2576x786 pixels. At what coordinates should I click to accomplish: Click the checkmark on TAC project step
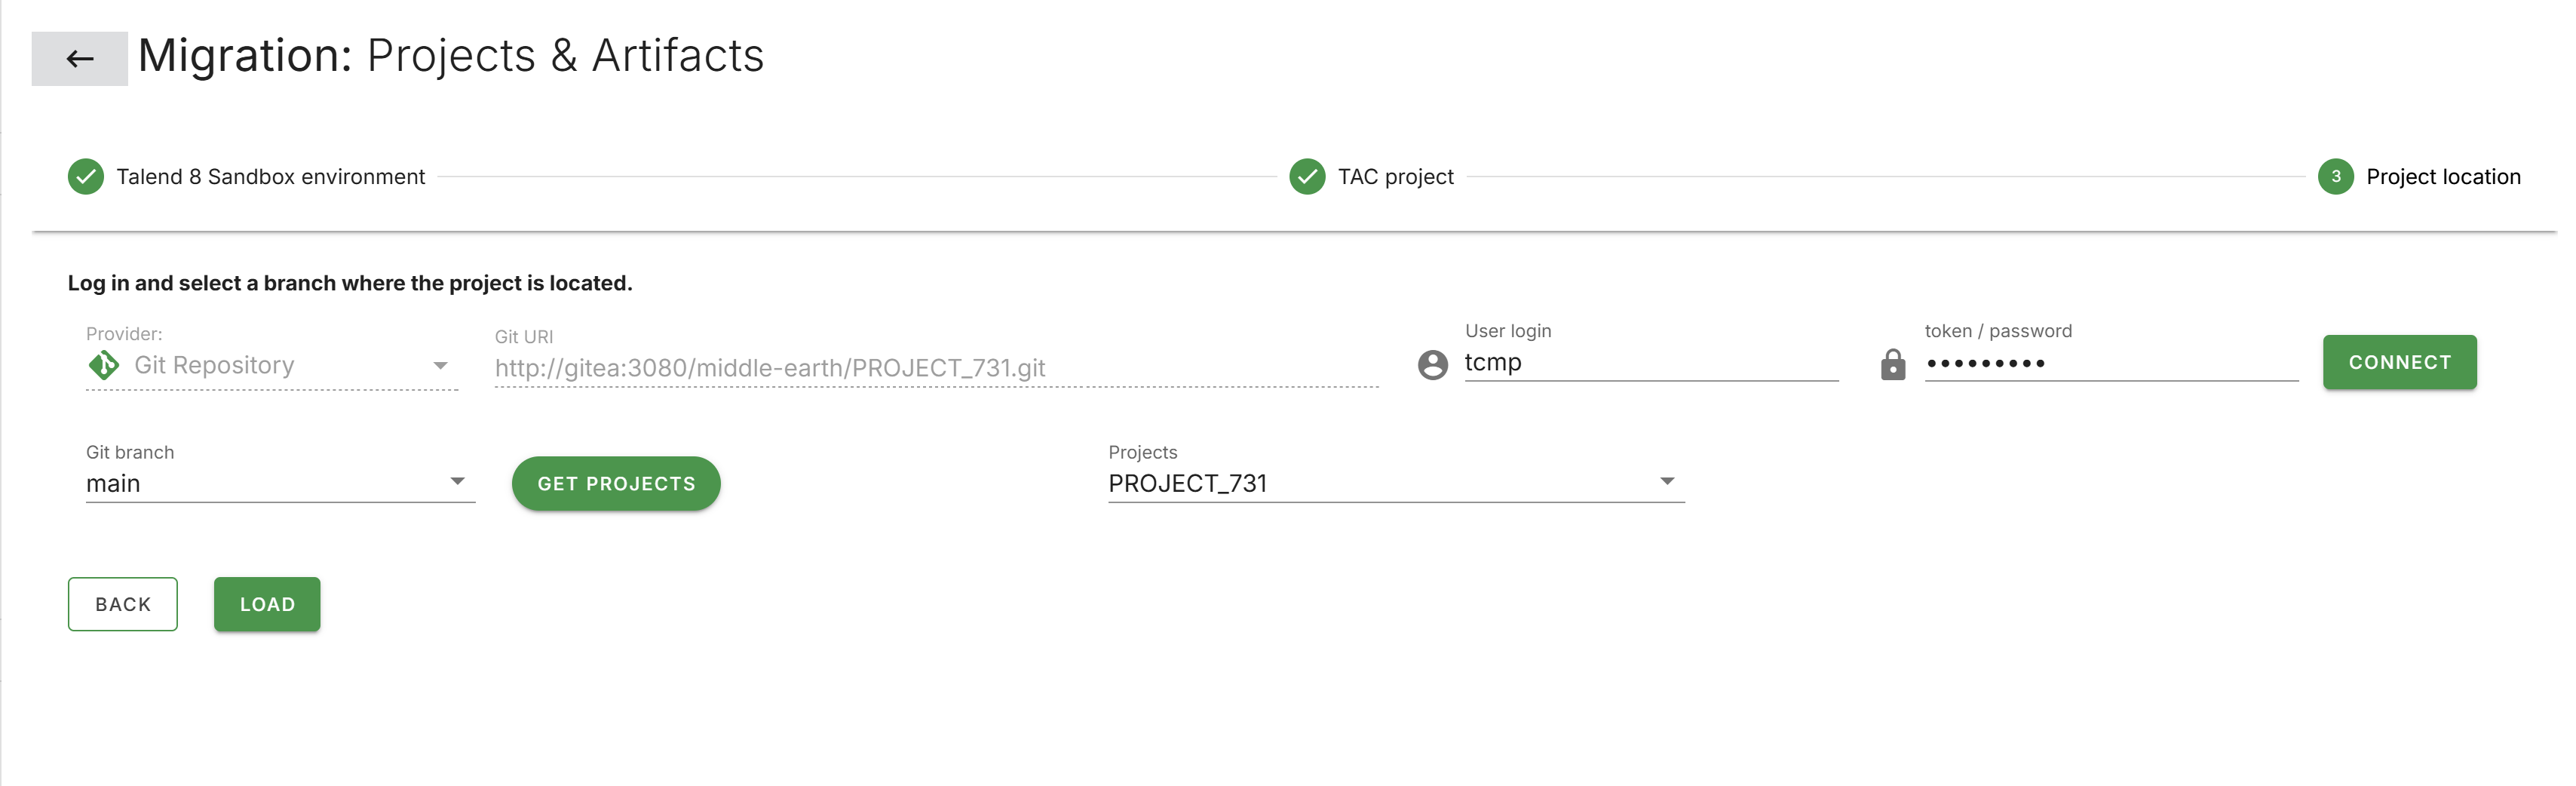coord(1308,176)
